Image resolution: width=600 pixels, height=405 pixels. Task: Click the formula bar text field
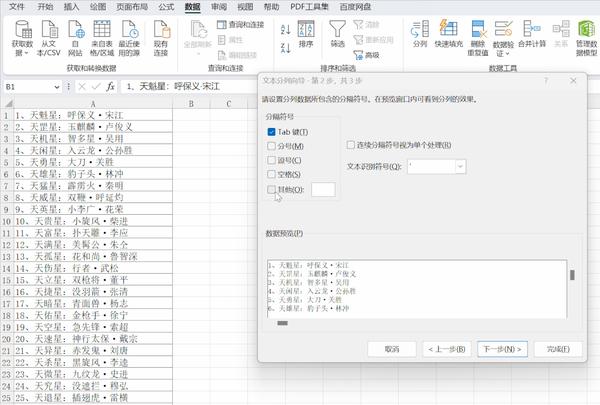click(189, 87)
